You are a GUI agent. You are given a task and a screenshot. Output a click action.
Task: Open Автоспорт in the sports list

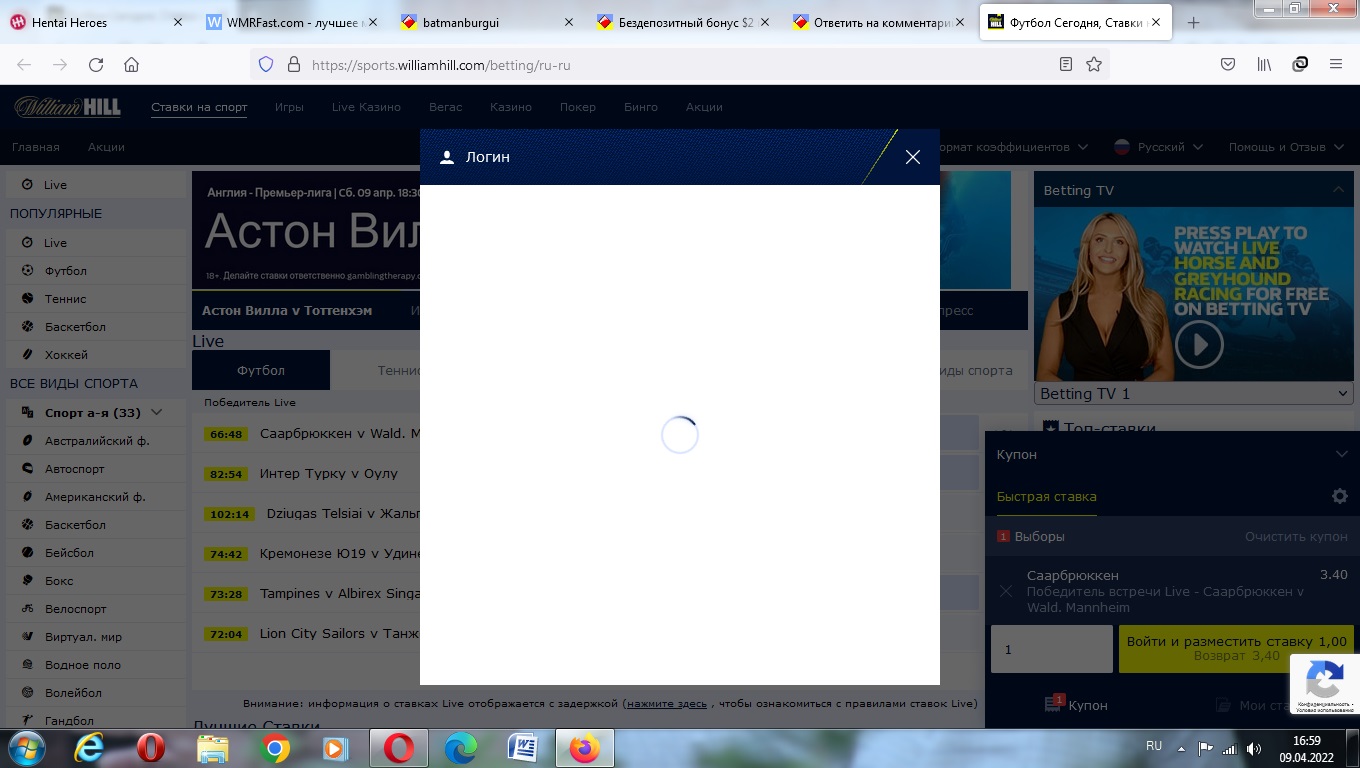[x=95, y=469]
